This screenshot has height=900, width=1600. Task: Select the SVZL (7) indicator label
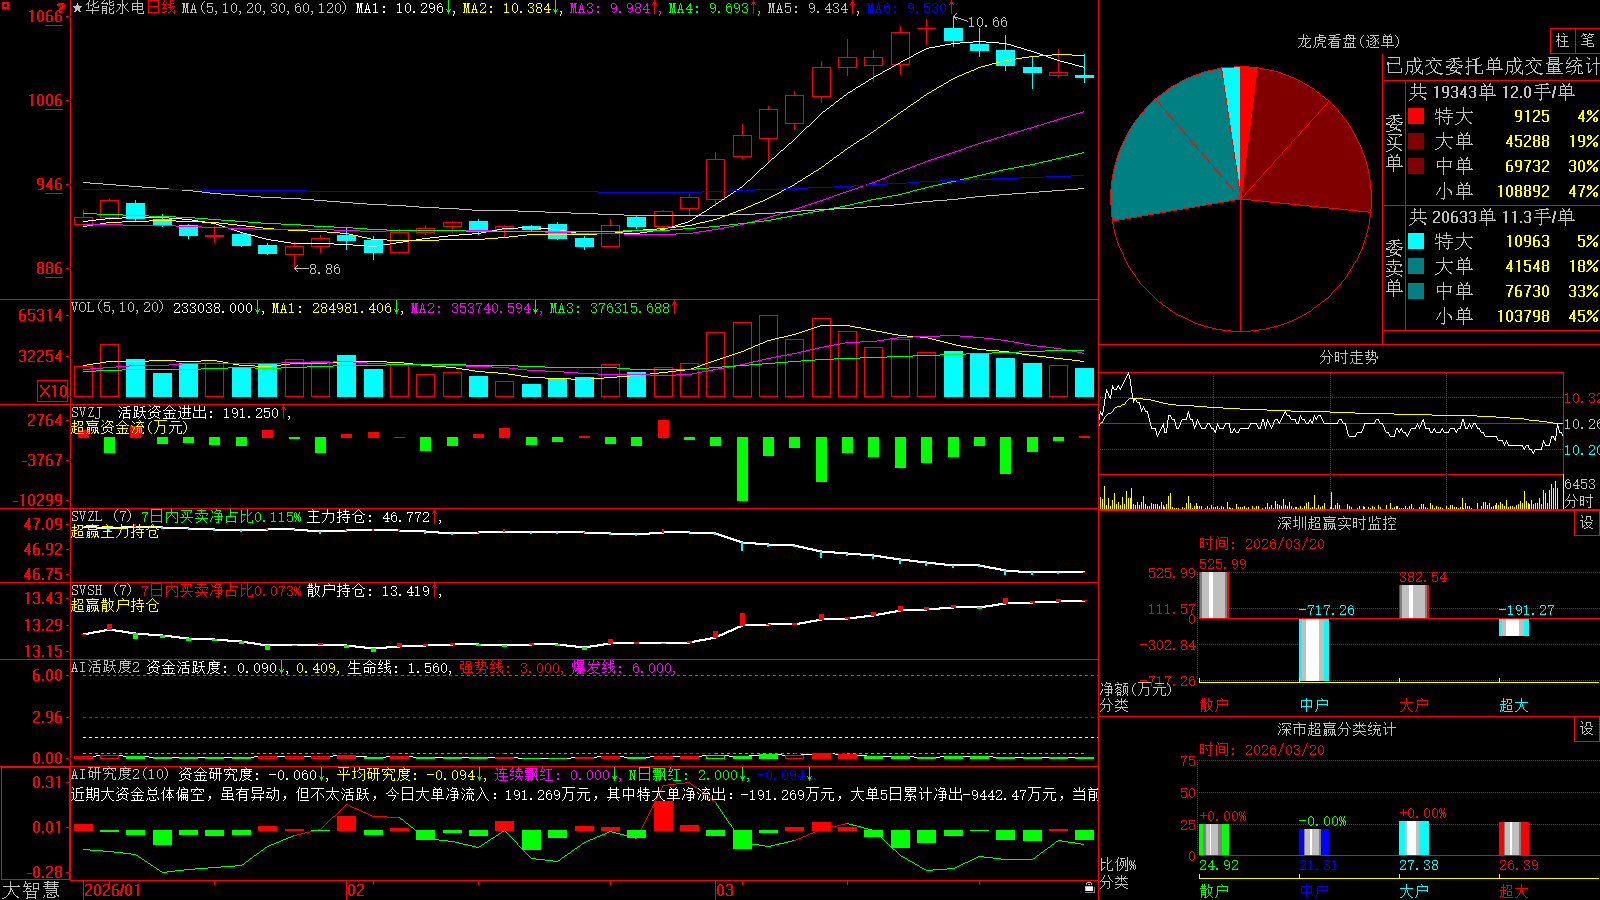click(x=101, y=517)
